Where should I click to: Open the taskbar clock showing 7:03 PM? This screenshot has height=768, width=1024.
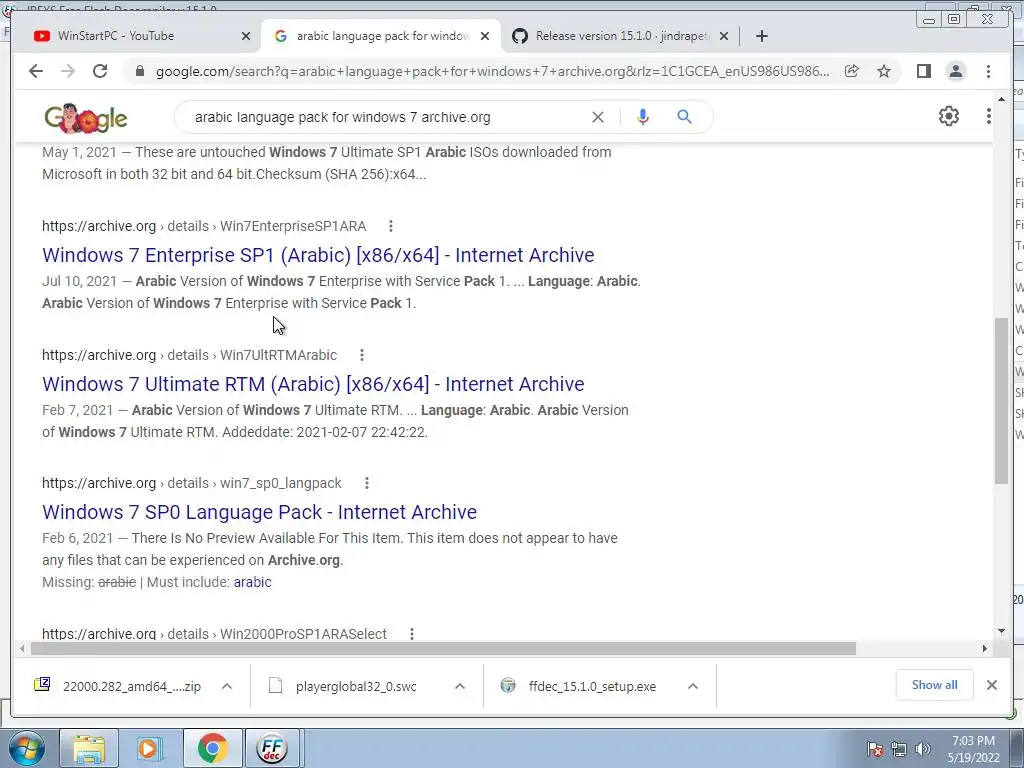click(x=973, y=749)
